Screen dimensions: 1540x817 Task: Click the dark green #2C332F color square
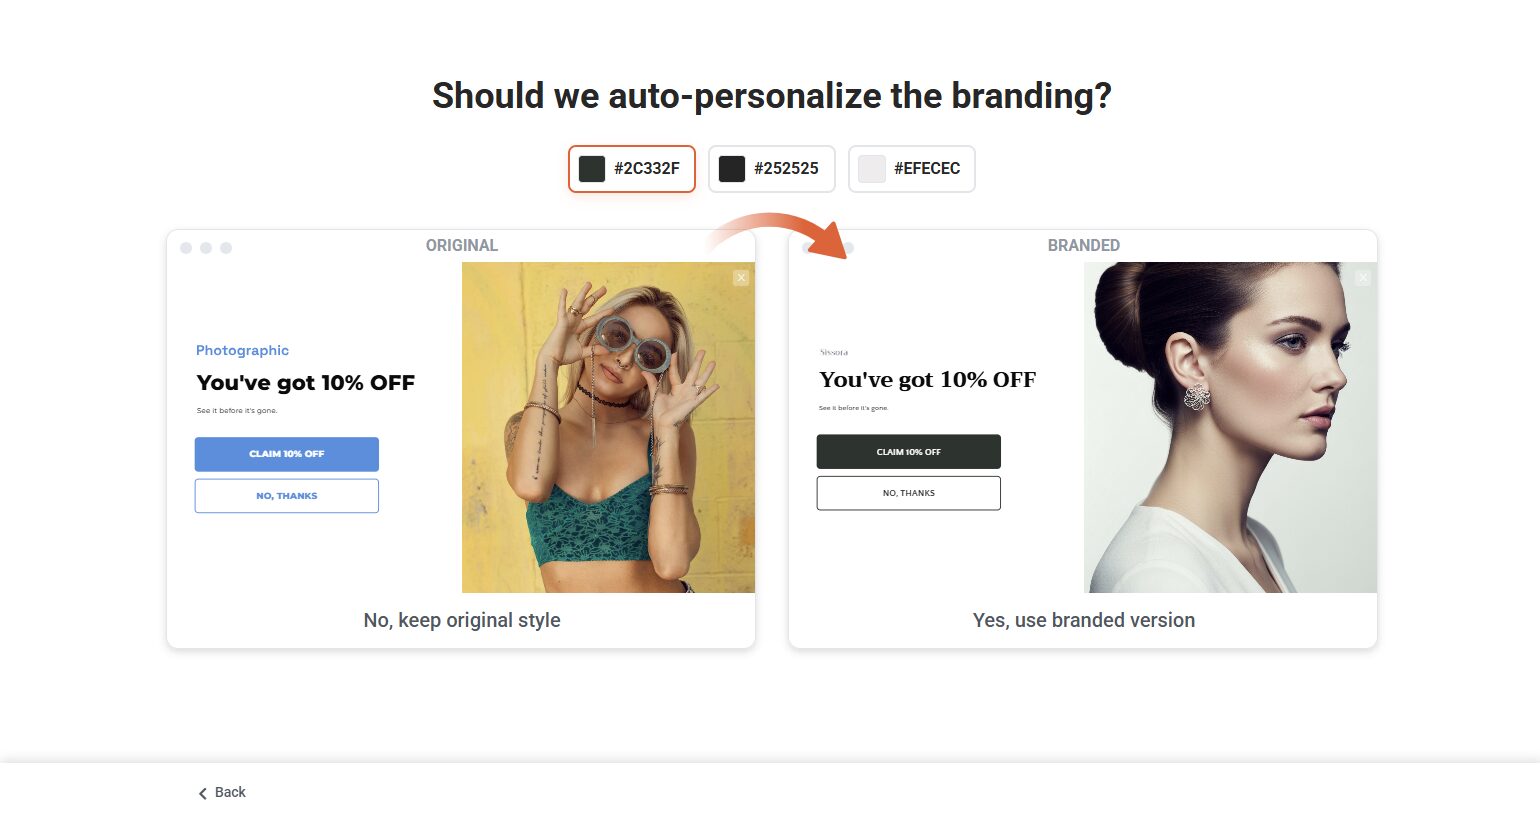pyautogui.click(x=592, y=169)
